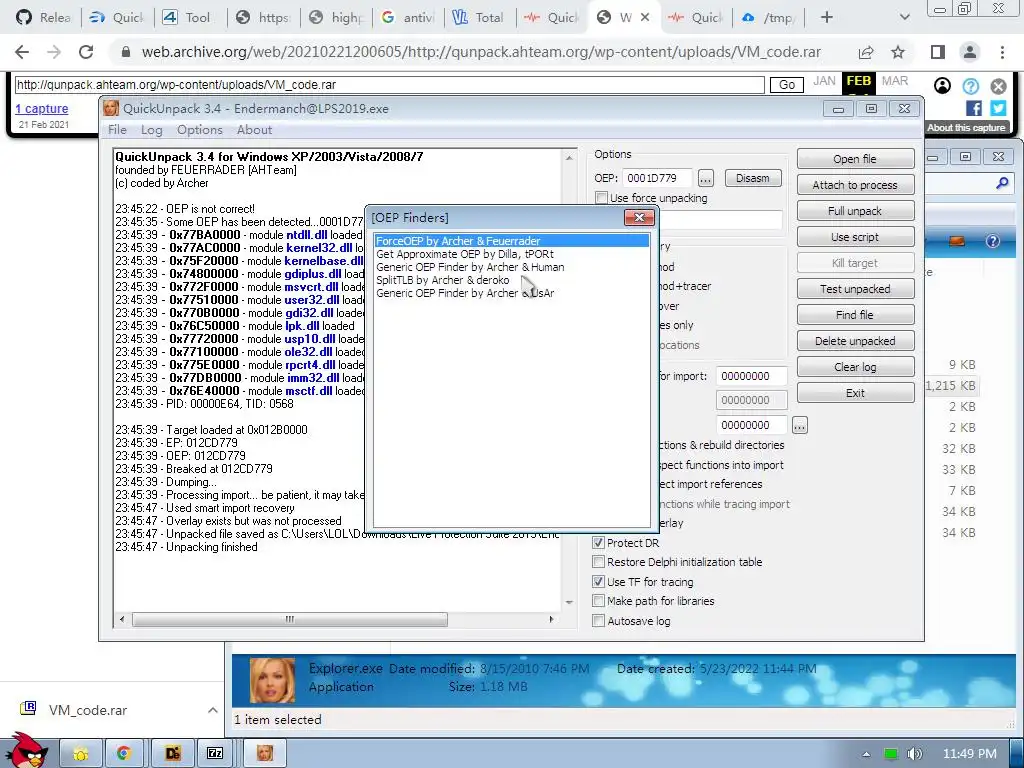This screenshot has width=1024, height=768.
Task: Click the Full unpack button
Action: click(x=855, y=211)
